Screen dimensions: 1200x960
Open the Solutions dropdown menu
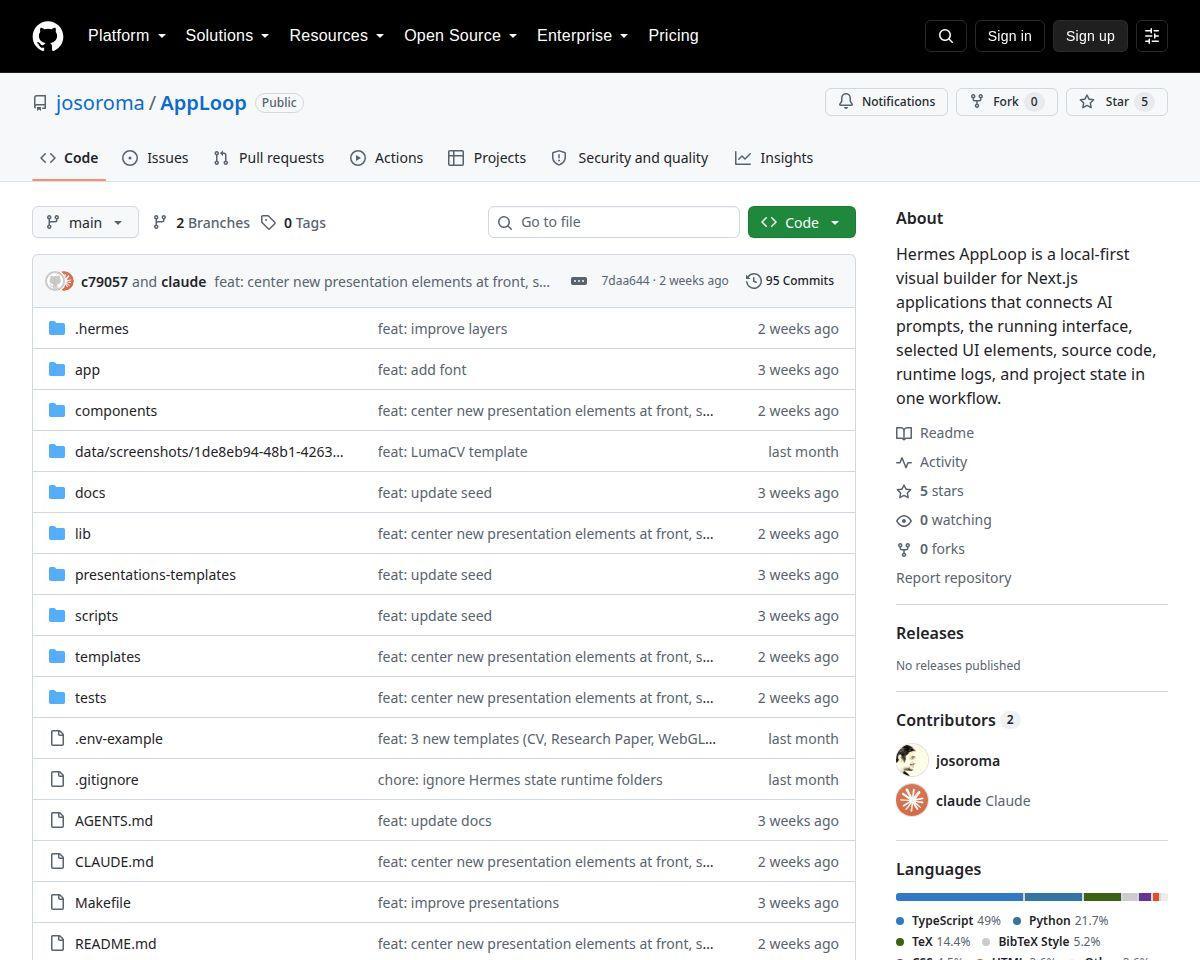click(x=227, y=36)
